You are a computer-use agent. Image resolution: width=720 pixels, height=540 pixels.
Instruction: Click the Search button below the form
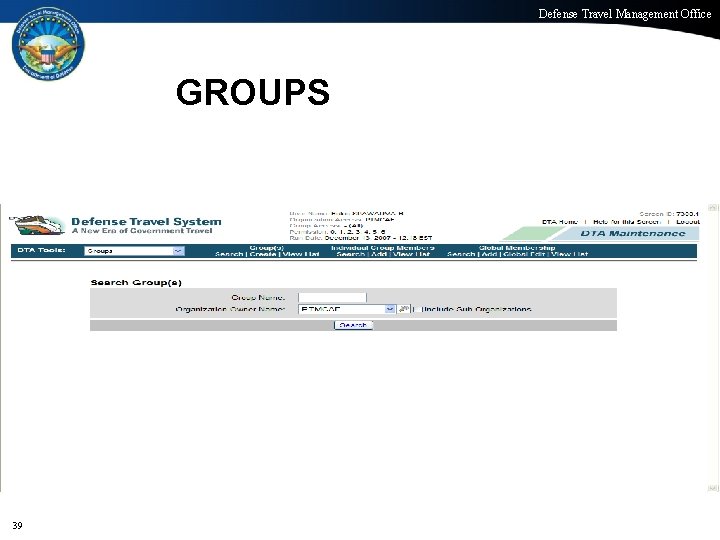[x=353, y=325]
